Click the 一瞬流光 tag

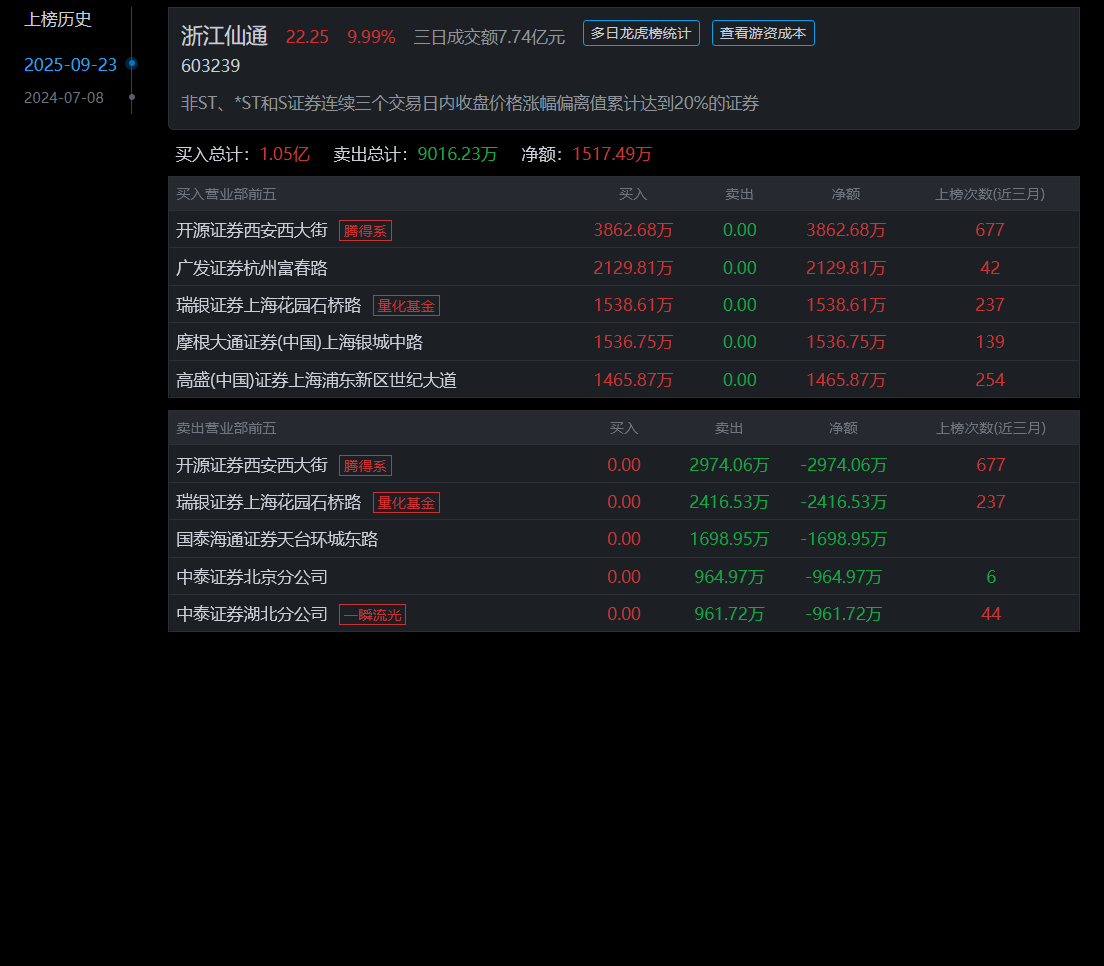pyautogui.click(x=372, y=615)
